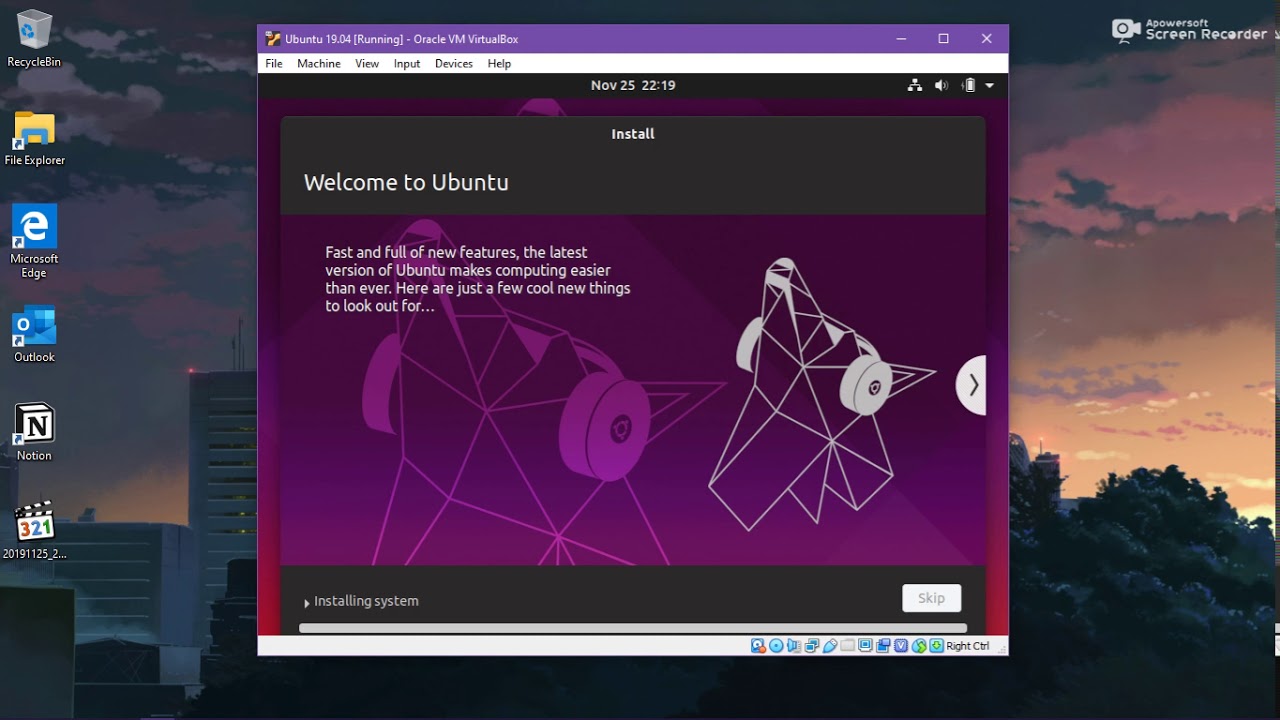This screenshot has height=720, width=1280.
Task: Select the 20191125 video file desktop icon
Action: pyautogui.click(x=34, y=530)
